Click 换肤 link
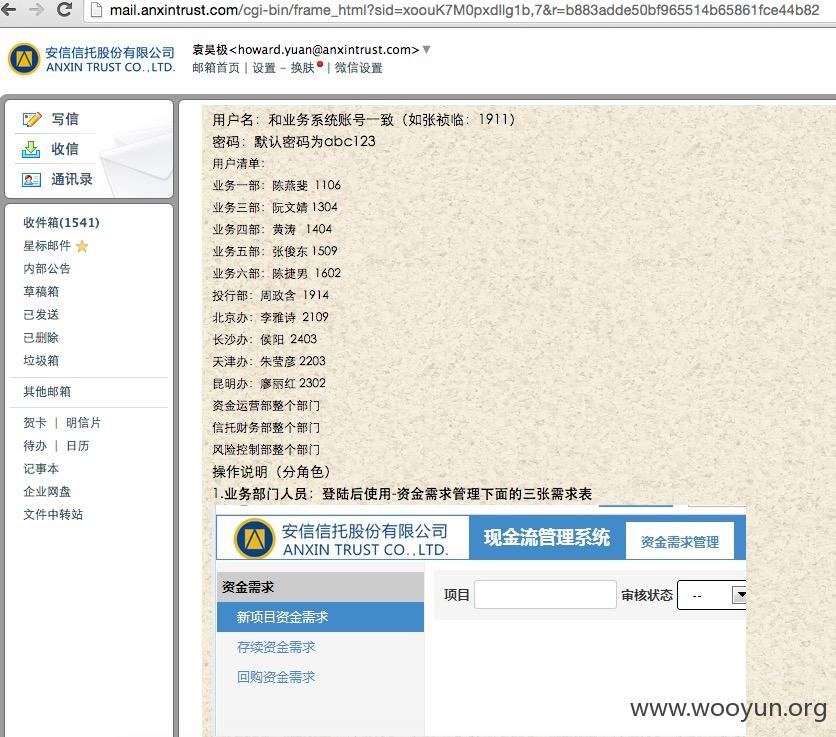This screenshot has height=737, width=836. coord(302,68)
